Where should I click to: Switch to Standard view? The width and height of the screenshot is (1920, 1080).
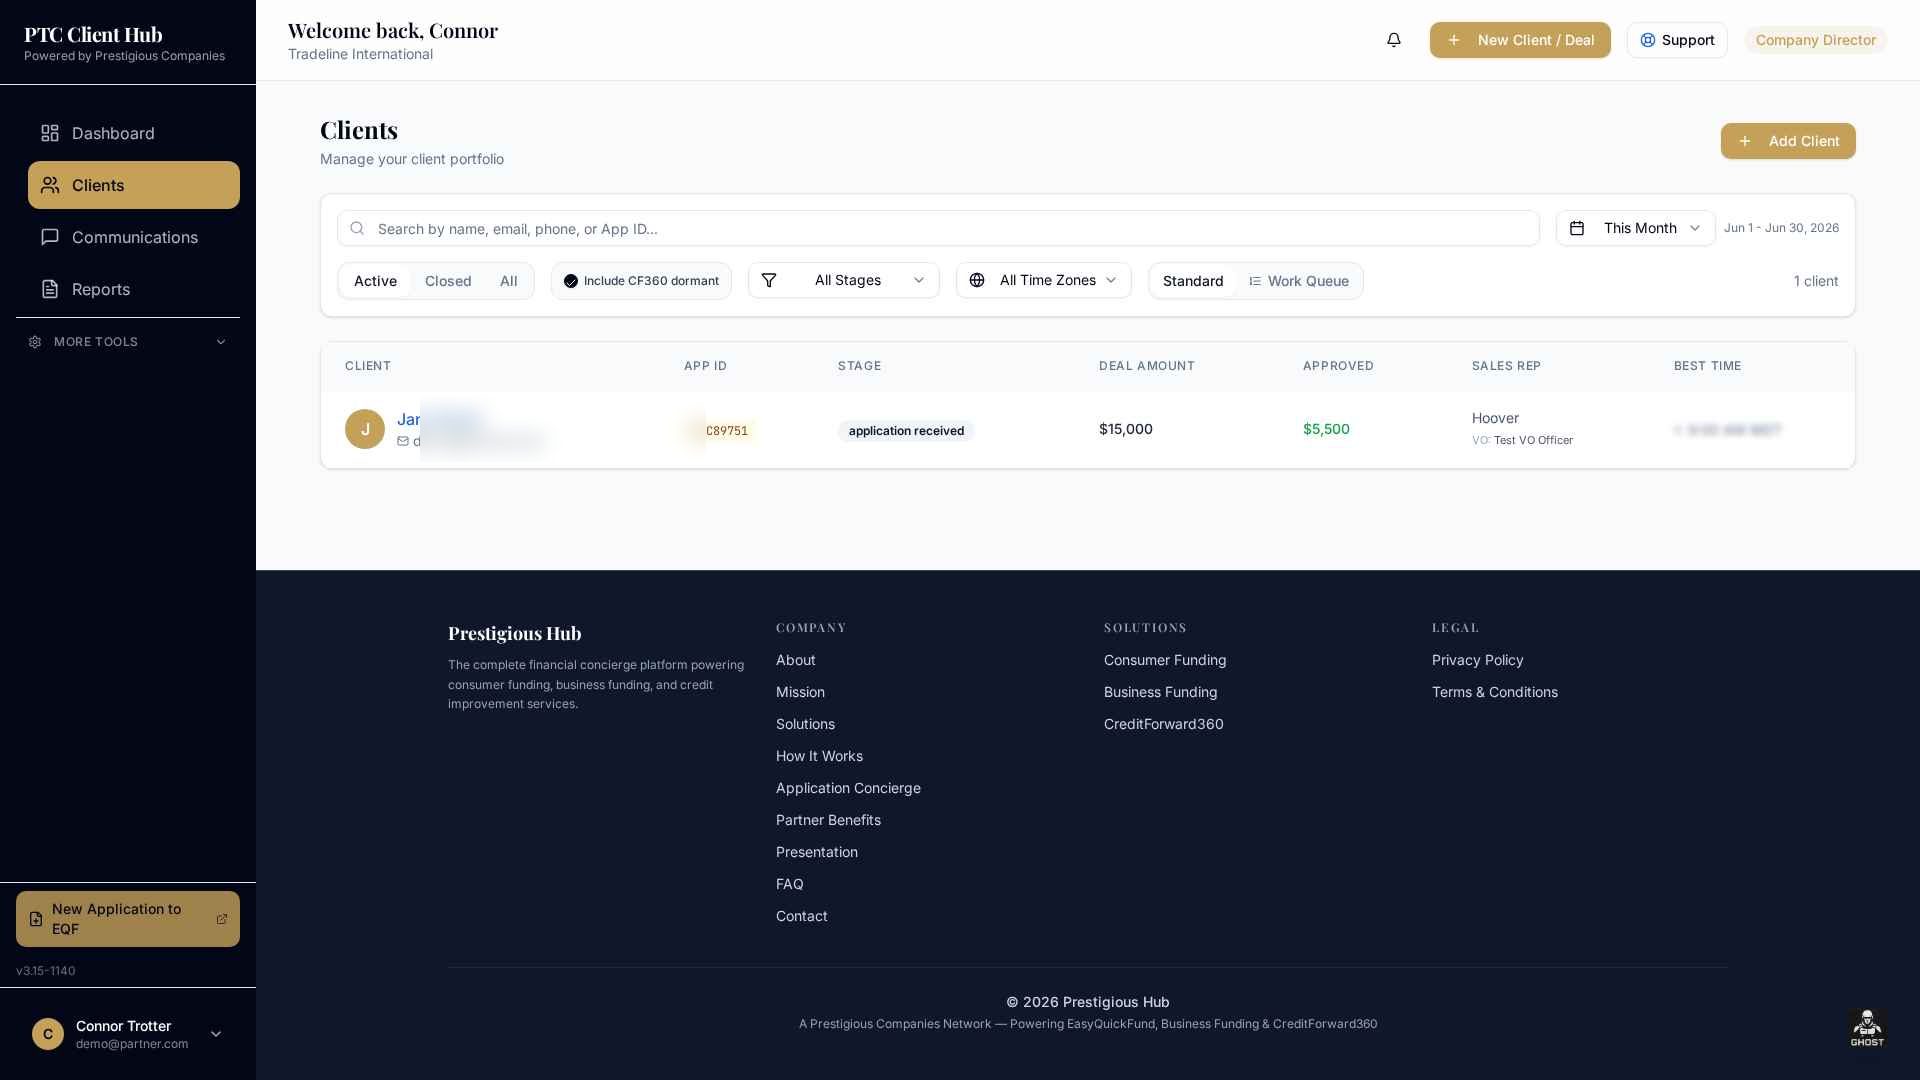(1193, 281)
